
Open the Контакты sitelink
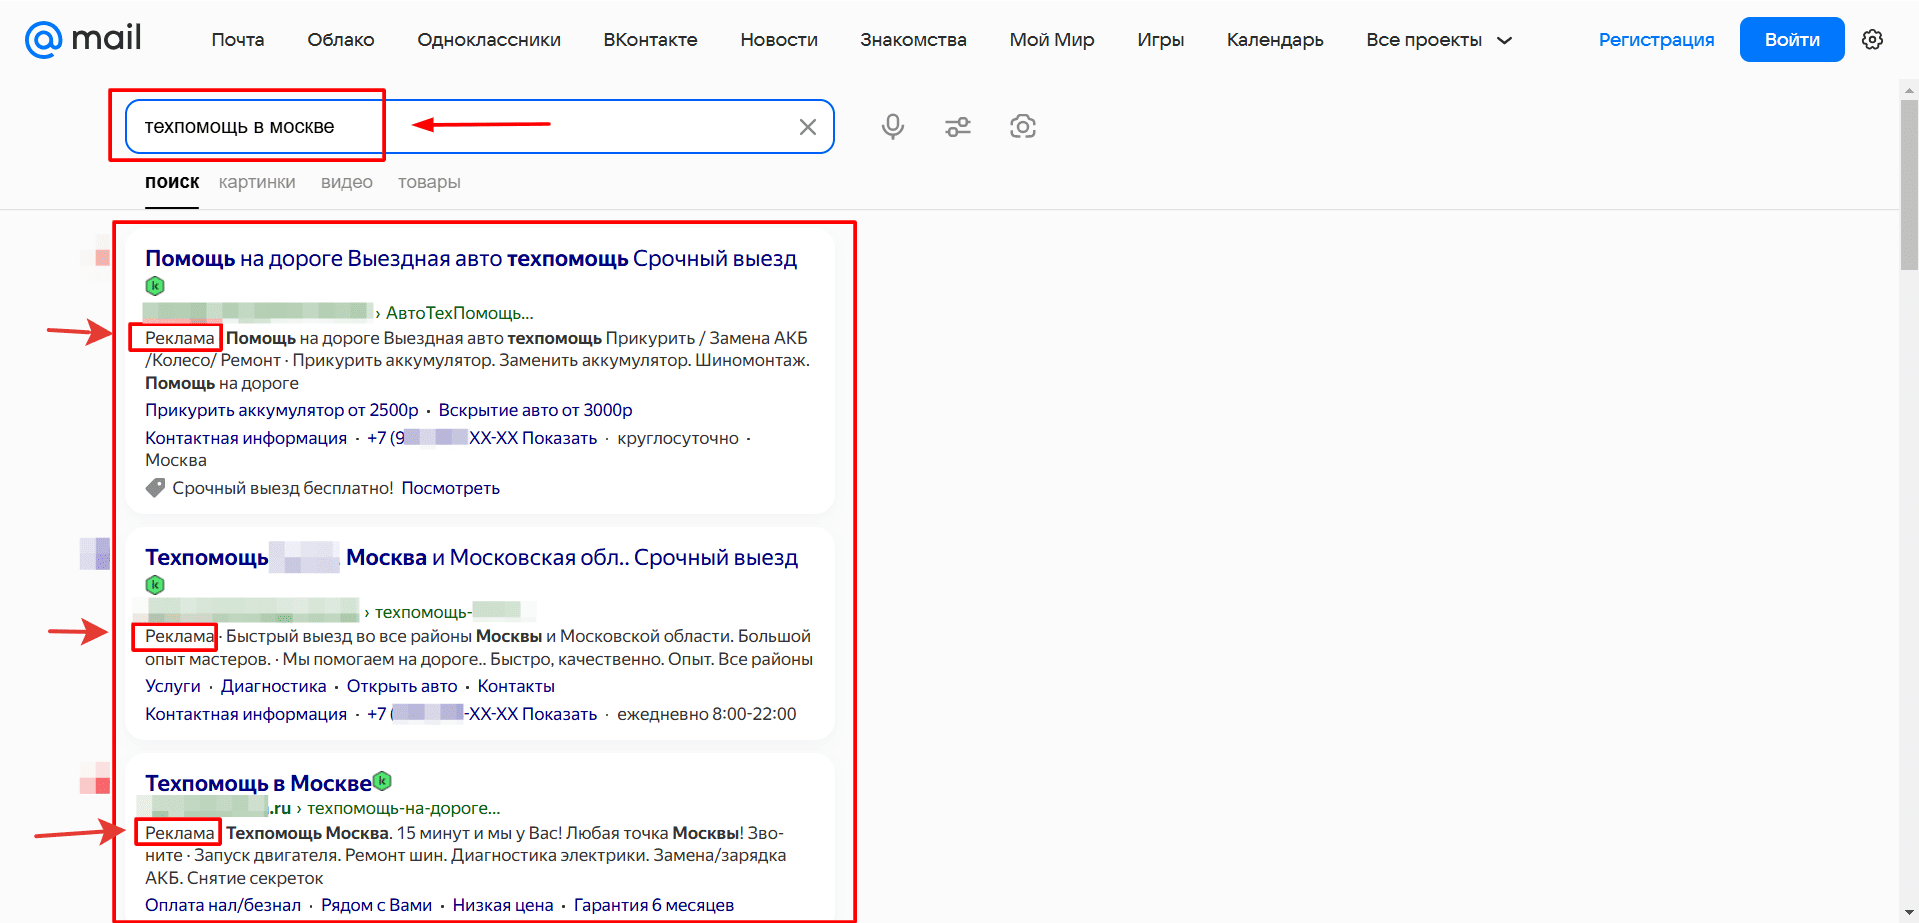click(516, 686)
